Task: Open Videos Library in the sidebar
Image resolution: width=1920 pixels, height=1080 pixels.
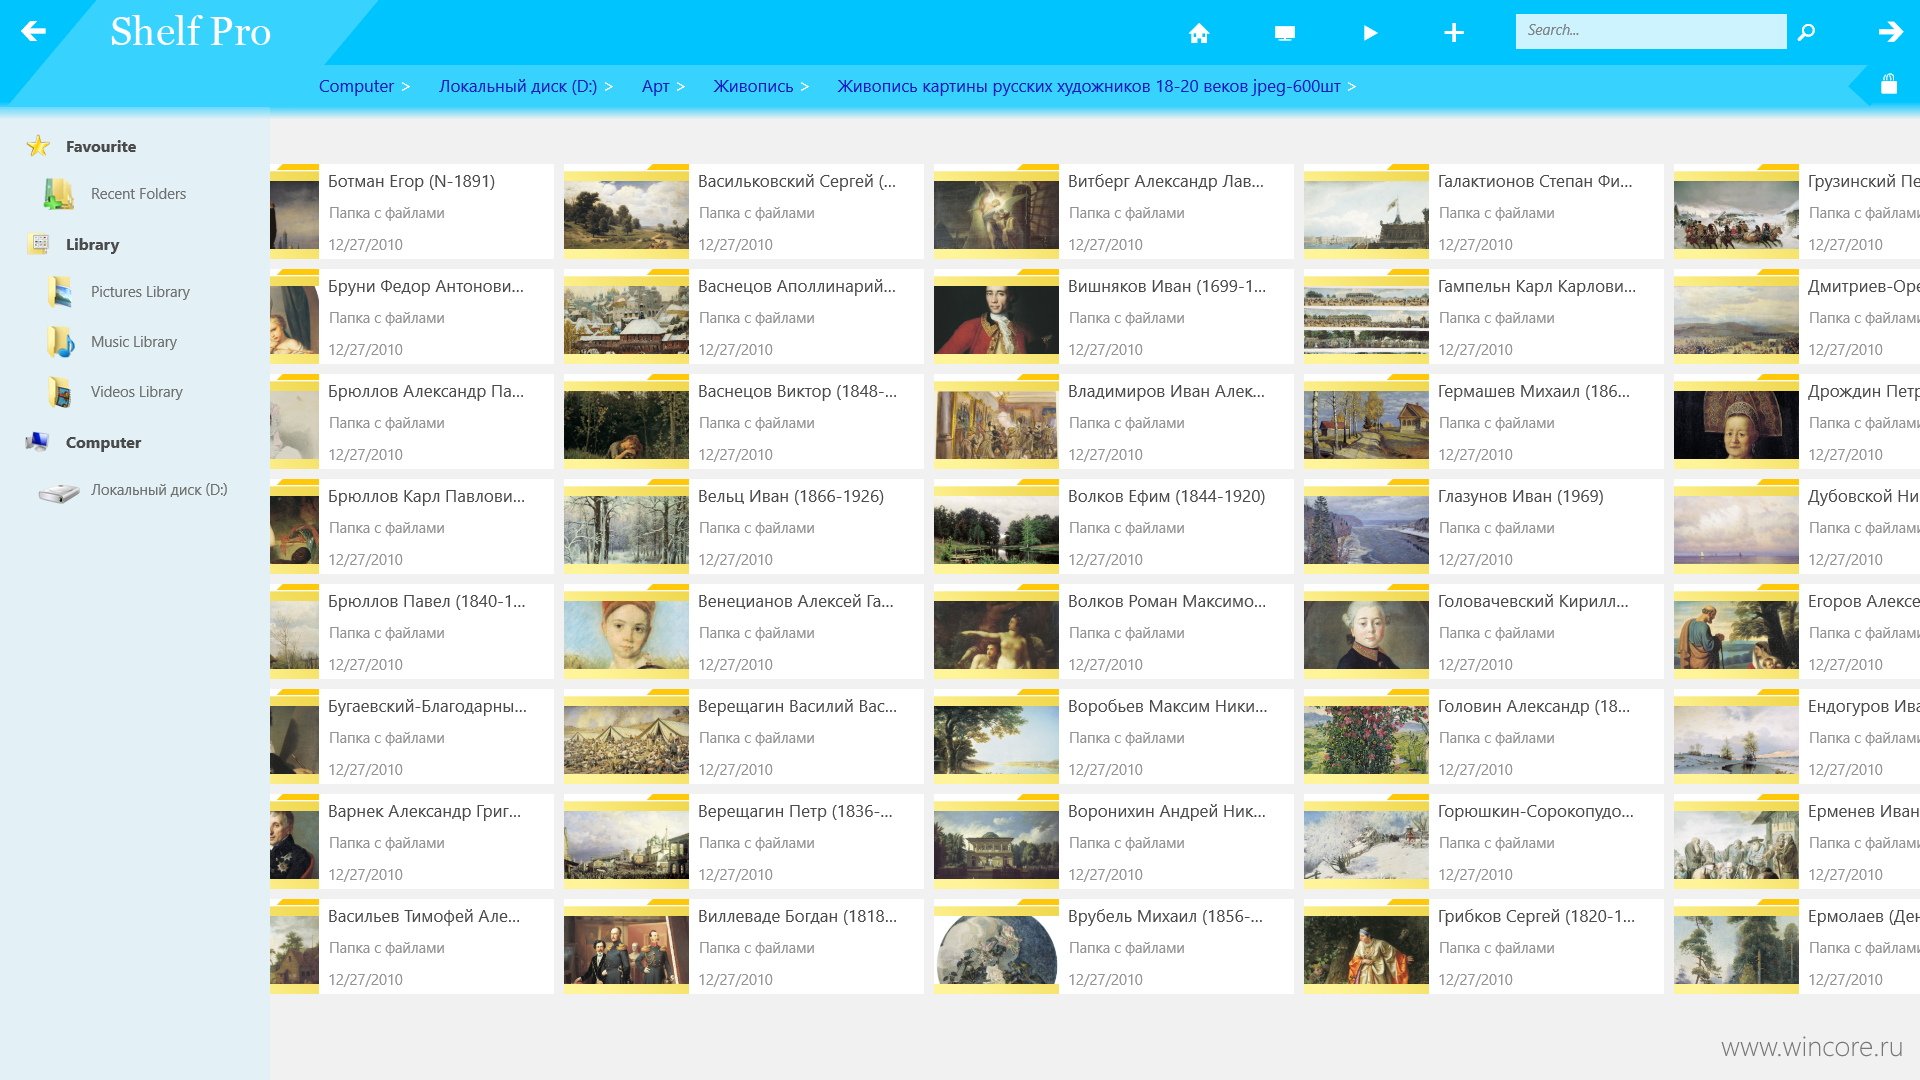Action: point(137,391)
